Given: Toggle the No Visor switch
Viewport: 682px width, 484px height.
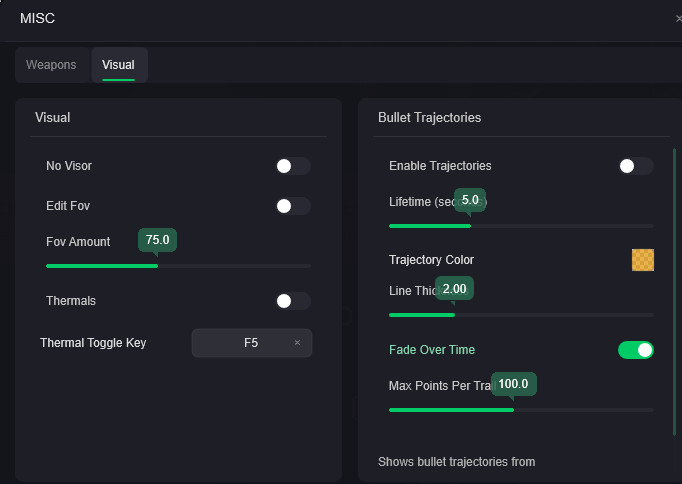Looking at the screenshot, I should coord(293,166).
